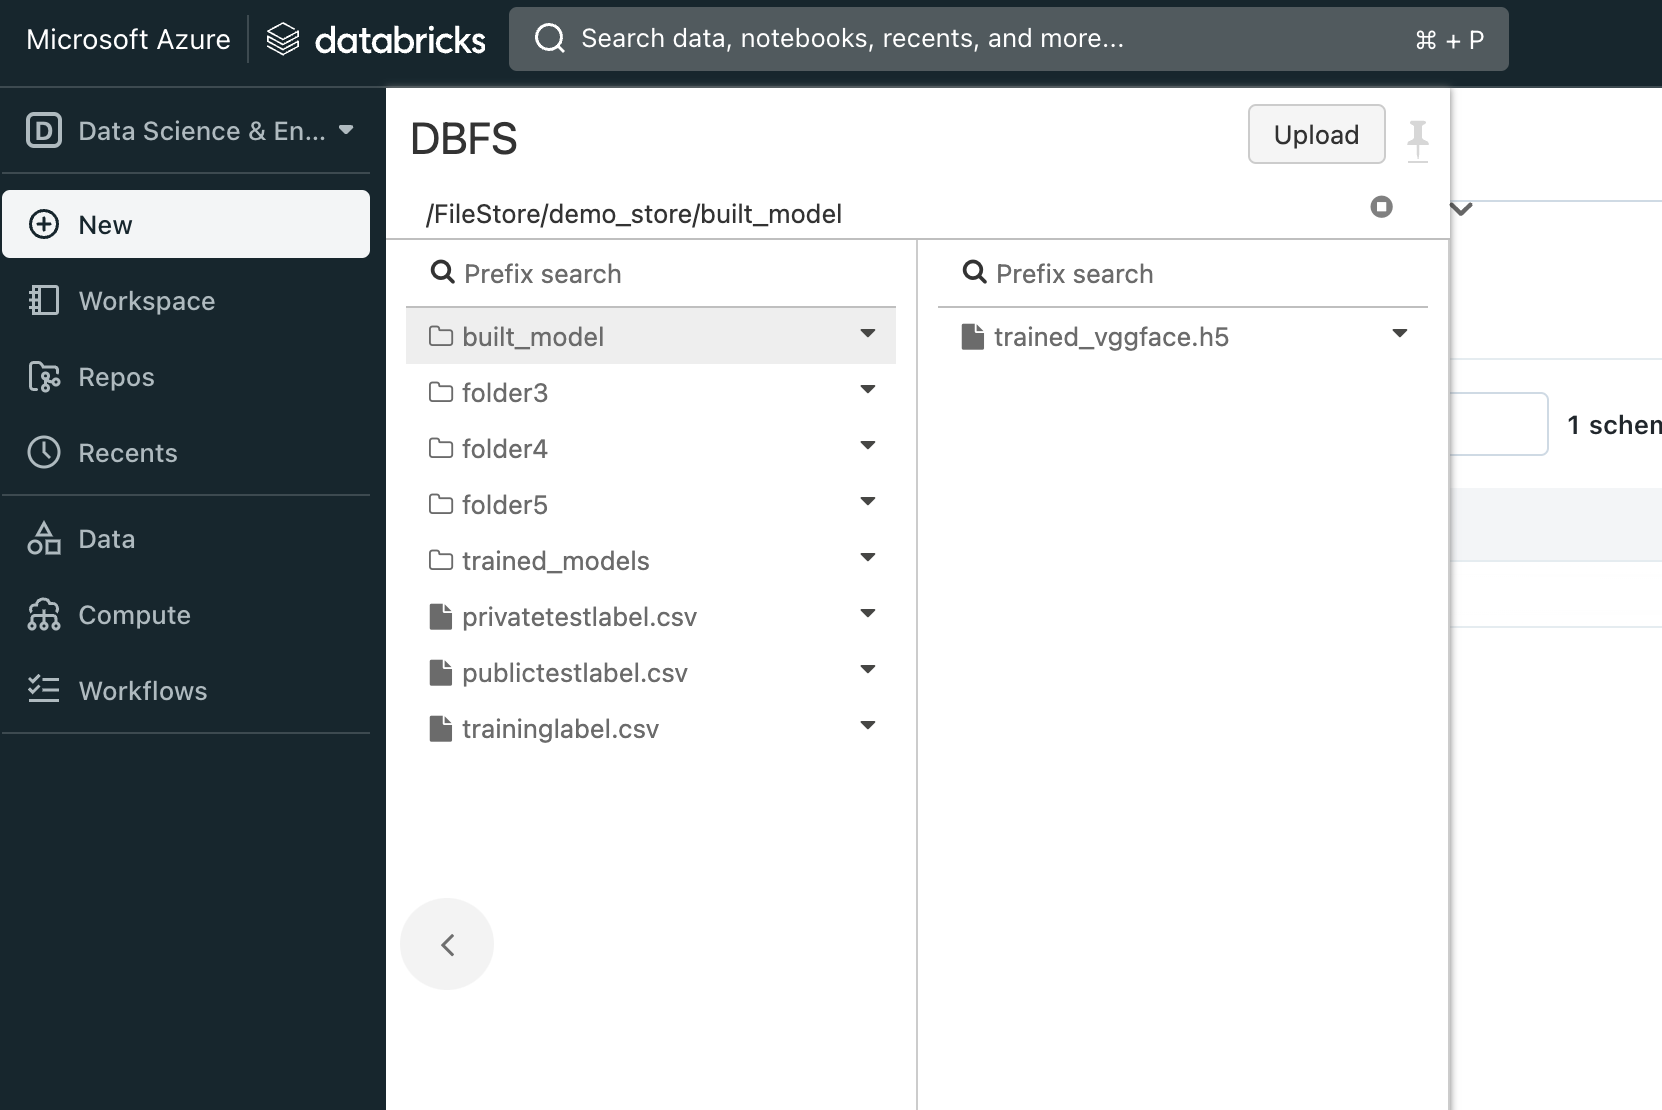Open the folder5 dropdown arrow
This screenshot has height=1110, width=1662.
[x=868, y=502]
